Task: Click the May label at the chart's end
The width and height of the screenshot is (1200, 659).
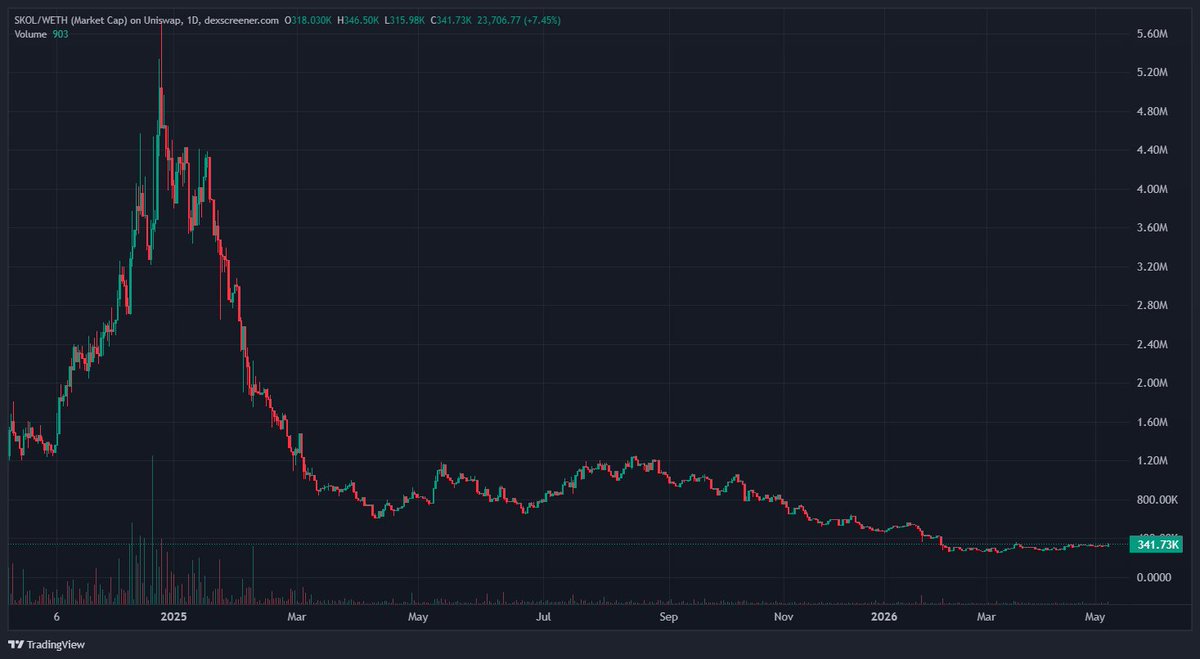Action: [1095, 618]
